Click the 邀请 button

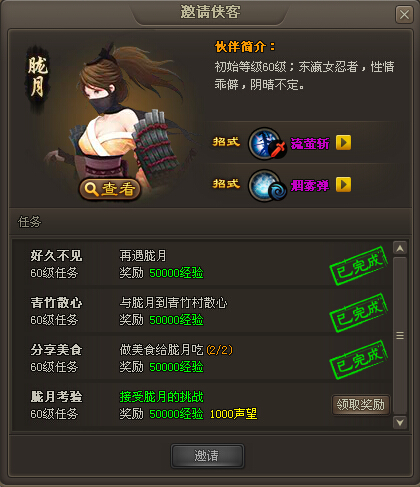pos(207,456)
